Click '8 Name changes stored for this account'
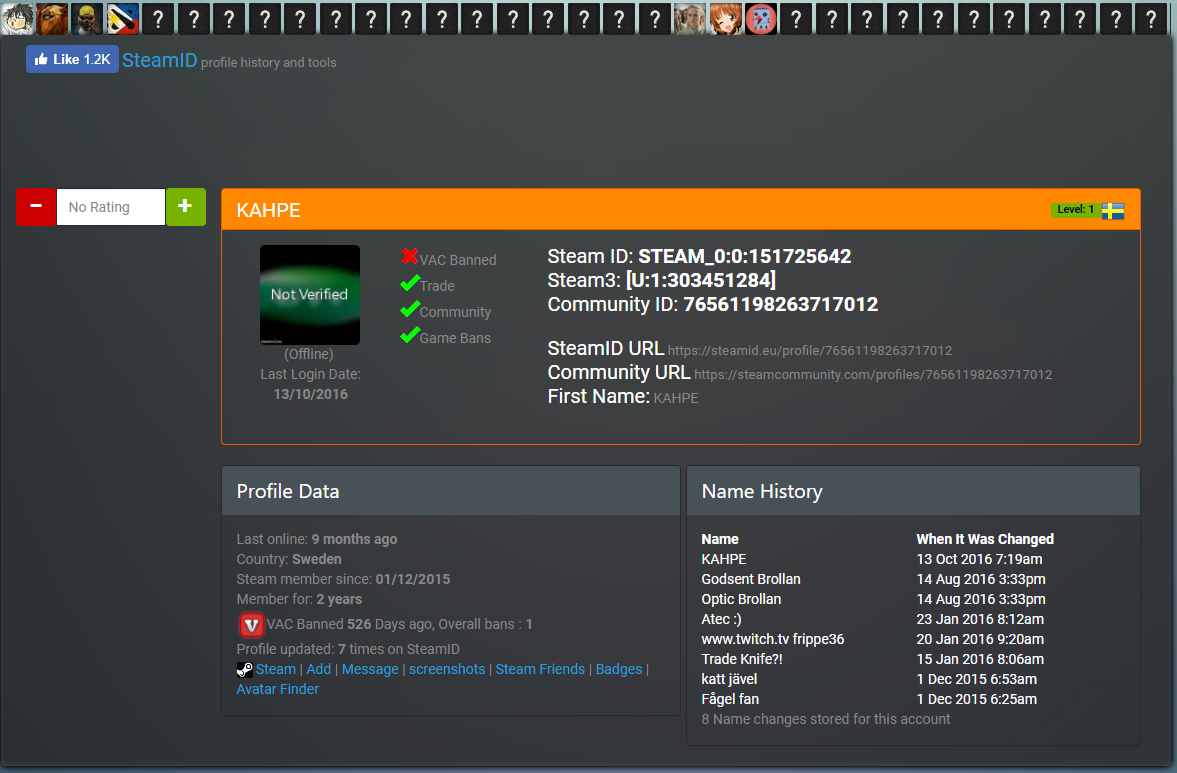The image size is (1177, 773). (x=826, y=719)
